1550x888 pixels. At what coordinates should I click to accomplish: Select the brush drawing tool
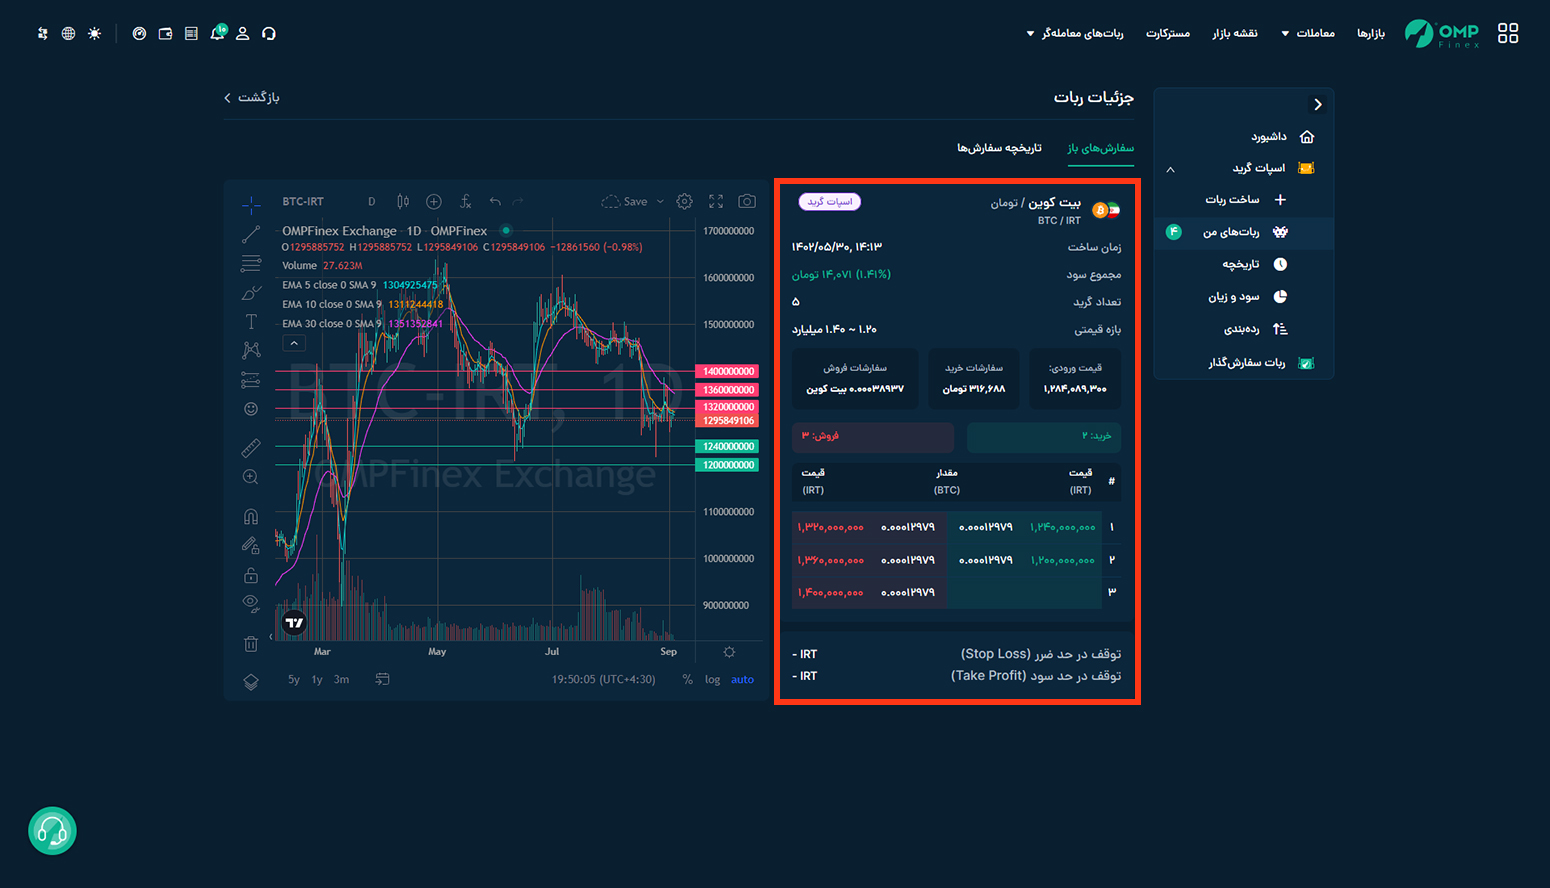point(251,293)
